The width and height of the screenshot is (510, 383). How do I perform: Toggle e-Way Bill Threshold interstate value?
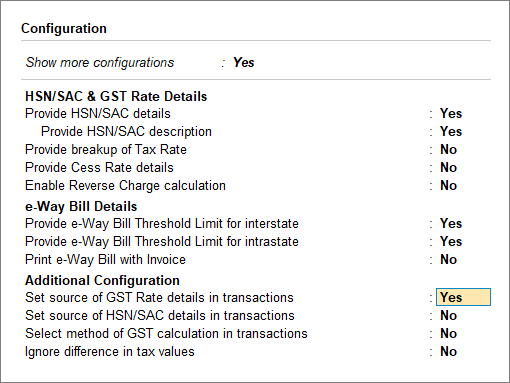coord(451,223)
